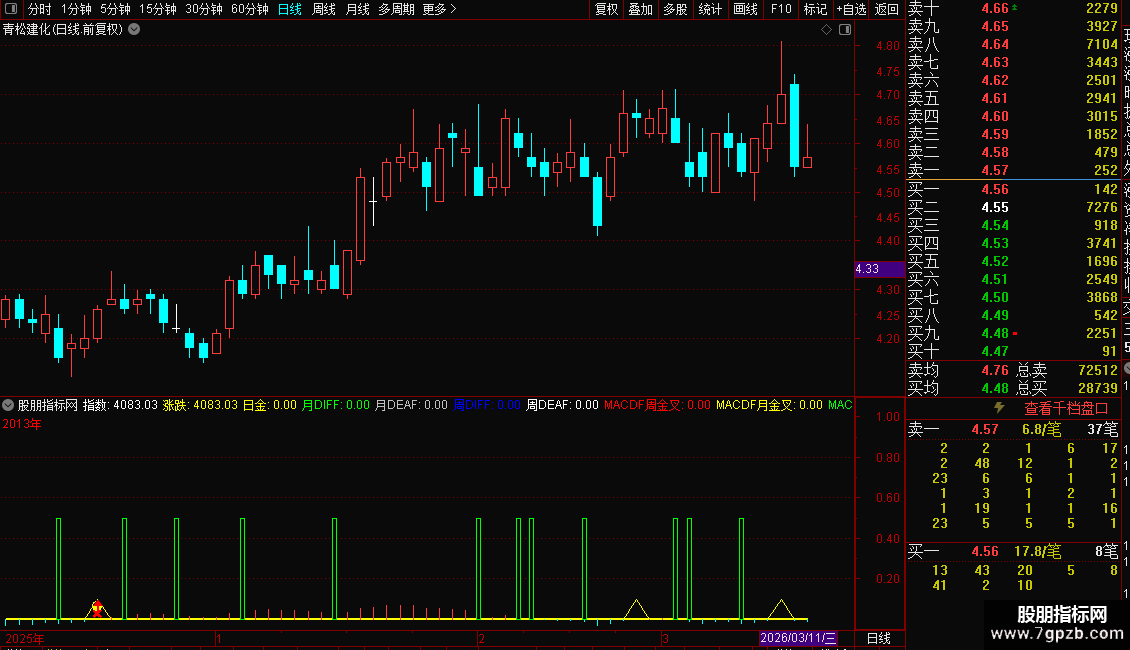This screenshot has width=1130, height=650.
Task: Add stock with +自选 button
Action: point(851,9)
